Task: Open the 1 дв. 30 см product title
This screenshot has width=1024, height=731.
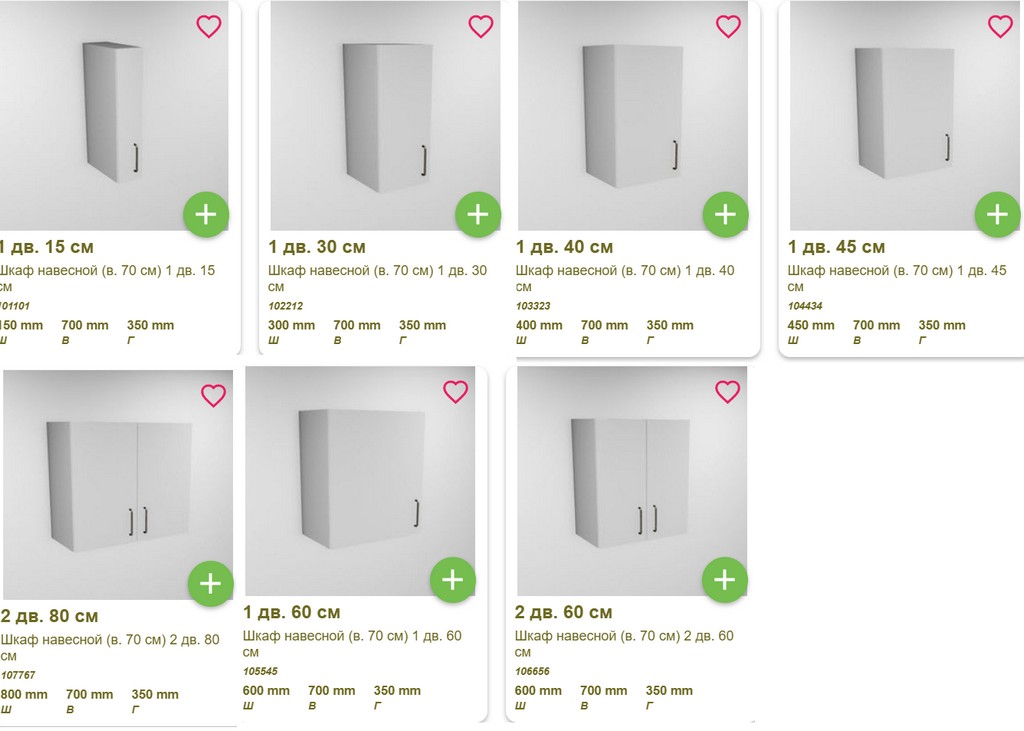Action: pyautogui.click(x=317, y=247)
